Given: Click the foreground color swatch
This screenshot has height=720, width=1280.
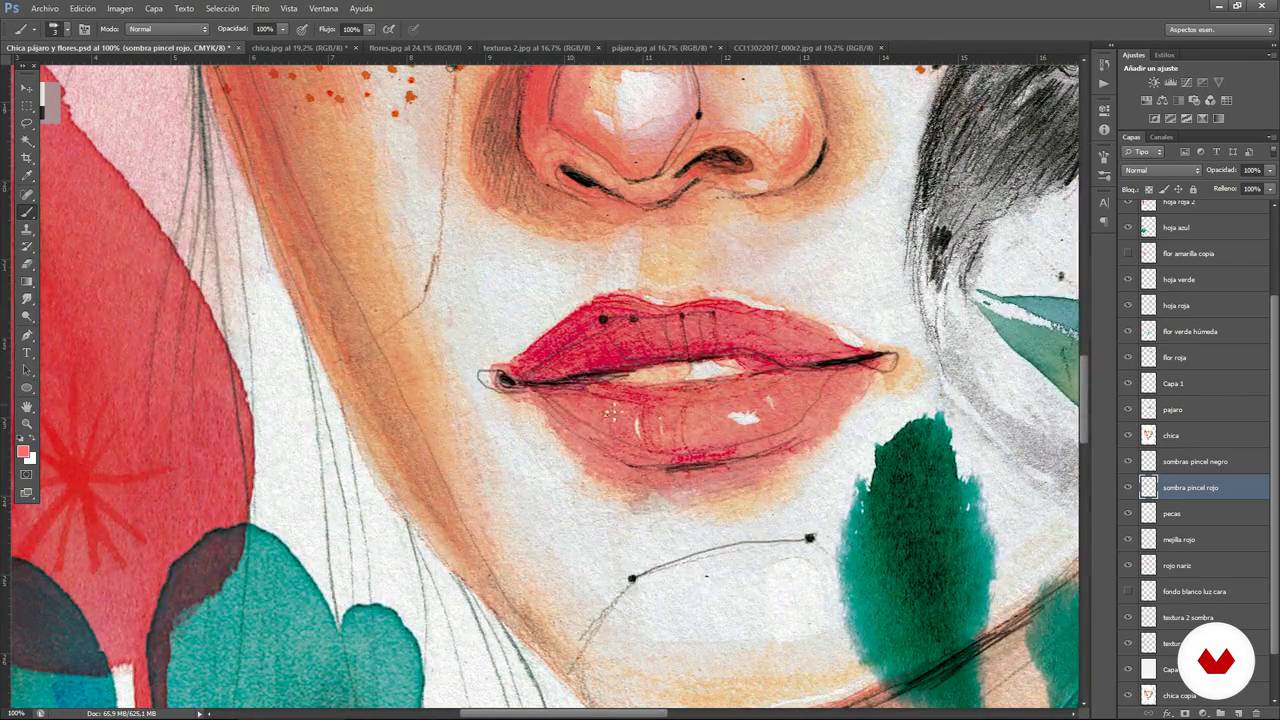Looking at the screenshot, I should coord(23,452).
